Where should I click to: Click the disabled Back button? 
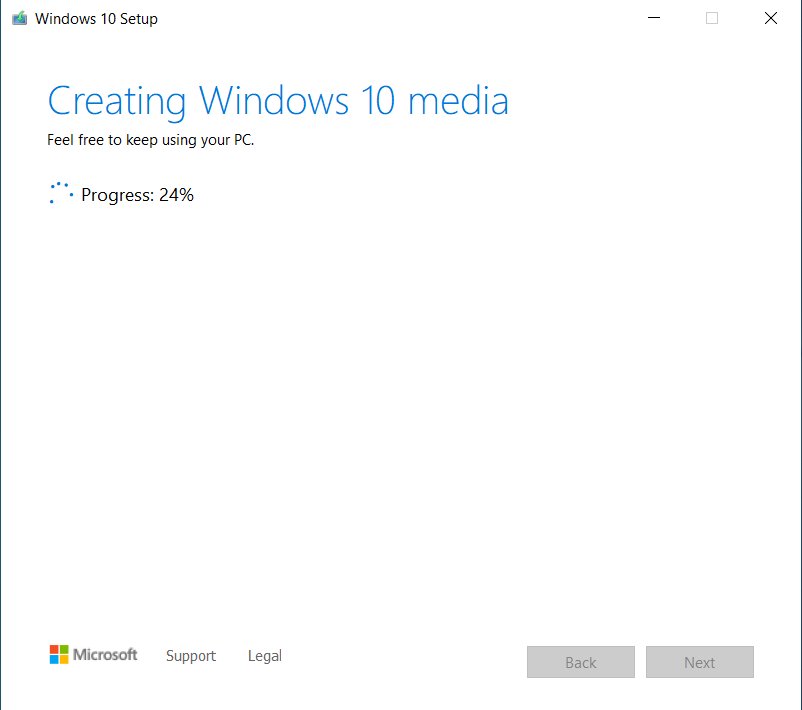(581, 662)
